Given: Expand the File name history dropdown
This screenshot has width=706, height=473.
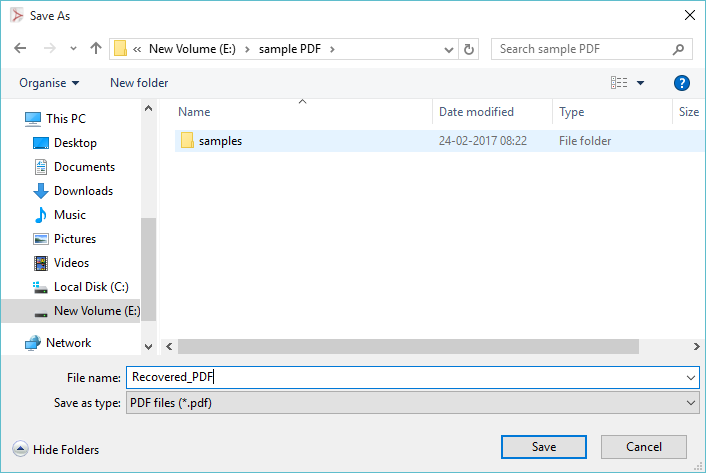Looking at the screenshot, I should (691, 378).
